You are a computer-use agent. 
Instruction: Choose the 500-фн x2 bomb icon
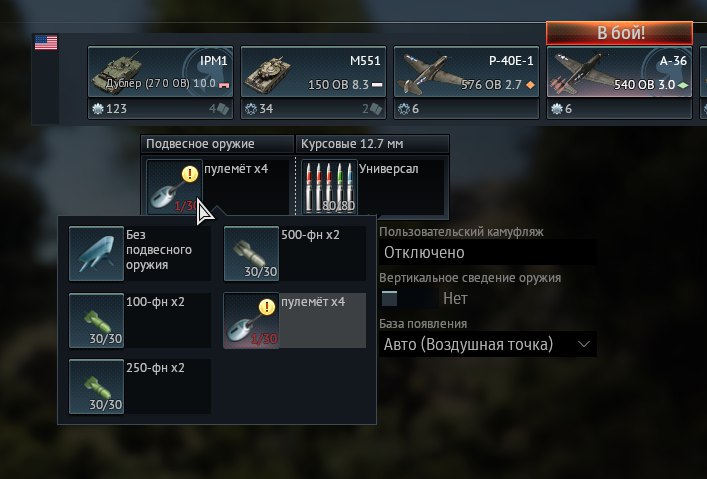click(251, 253)
